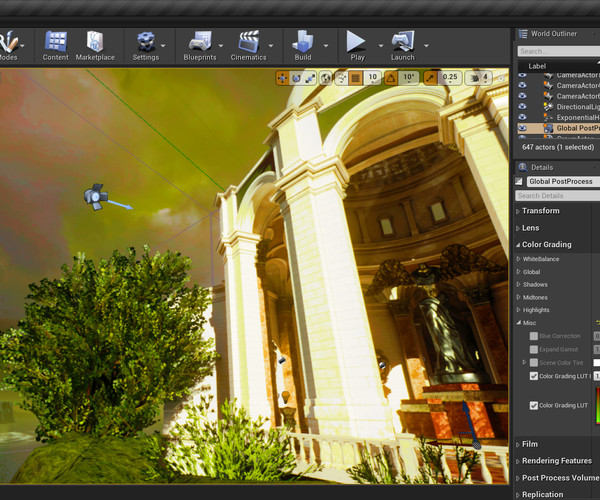
Task: Select the Global PostProcess row in the outliner
Action: pyautogui.click(x=559, y=128)
